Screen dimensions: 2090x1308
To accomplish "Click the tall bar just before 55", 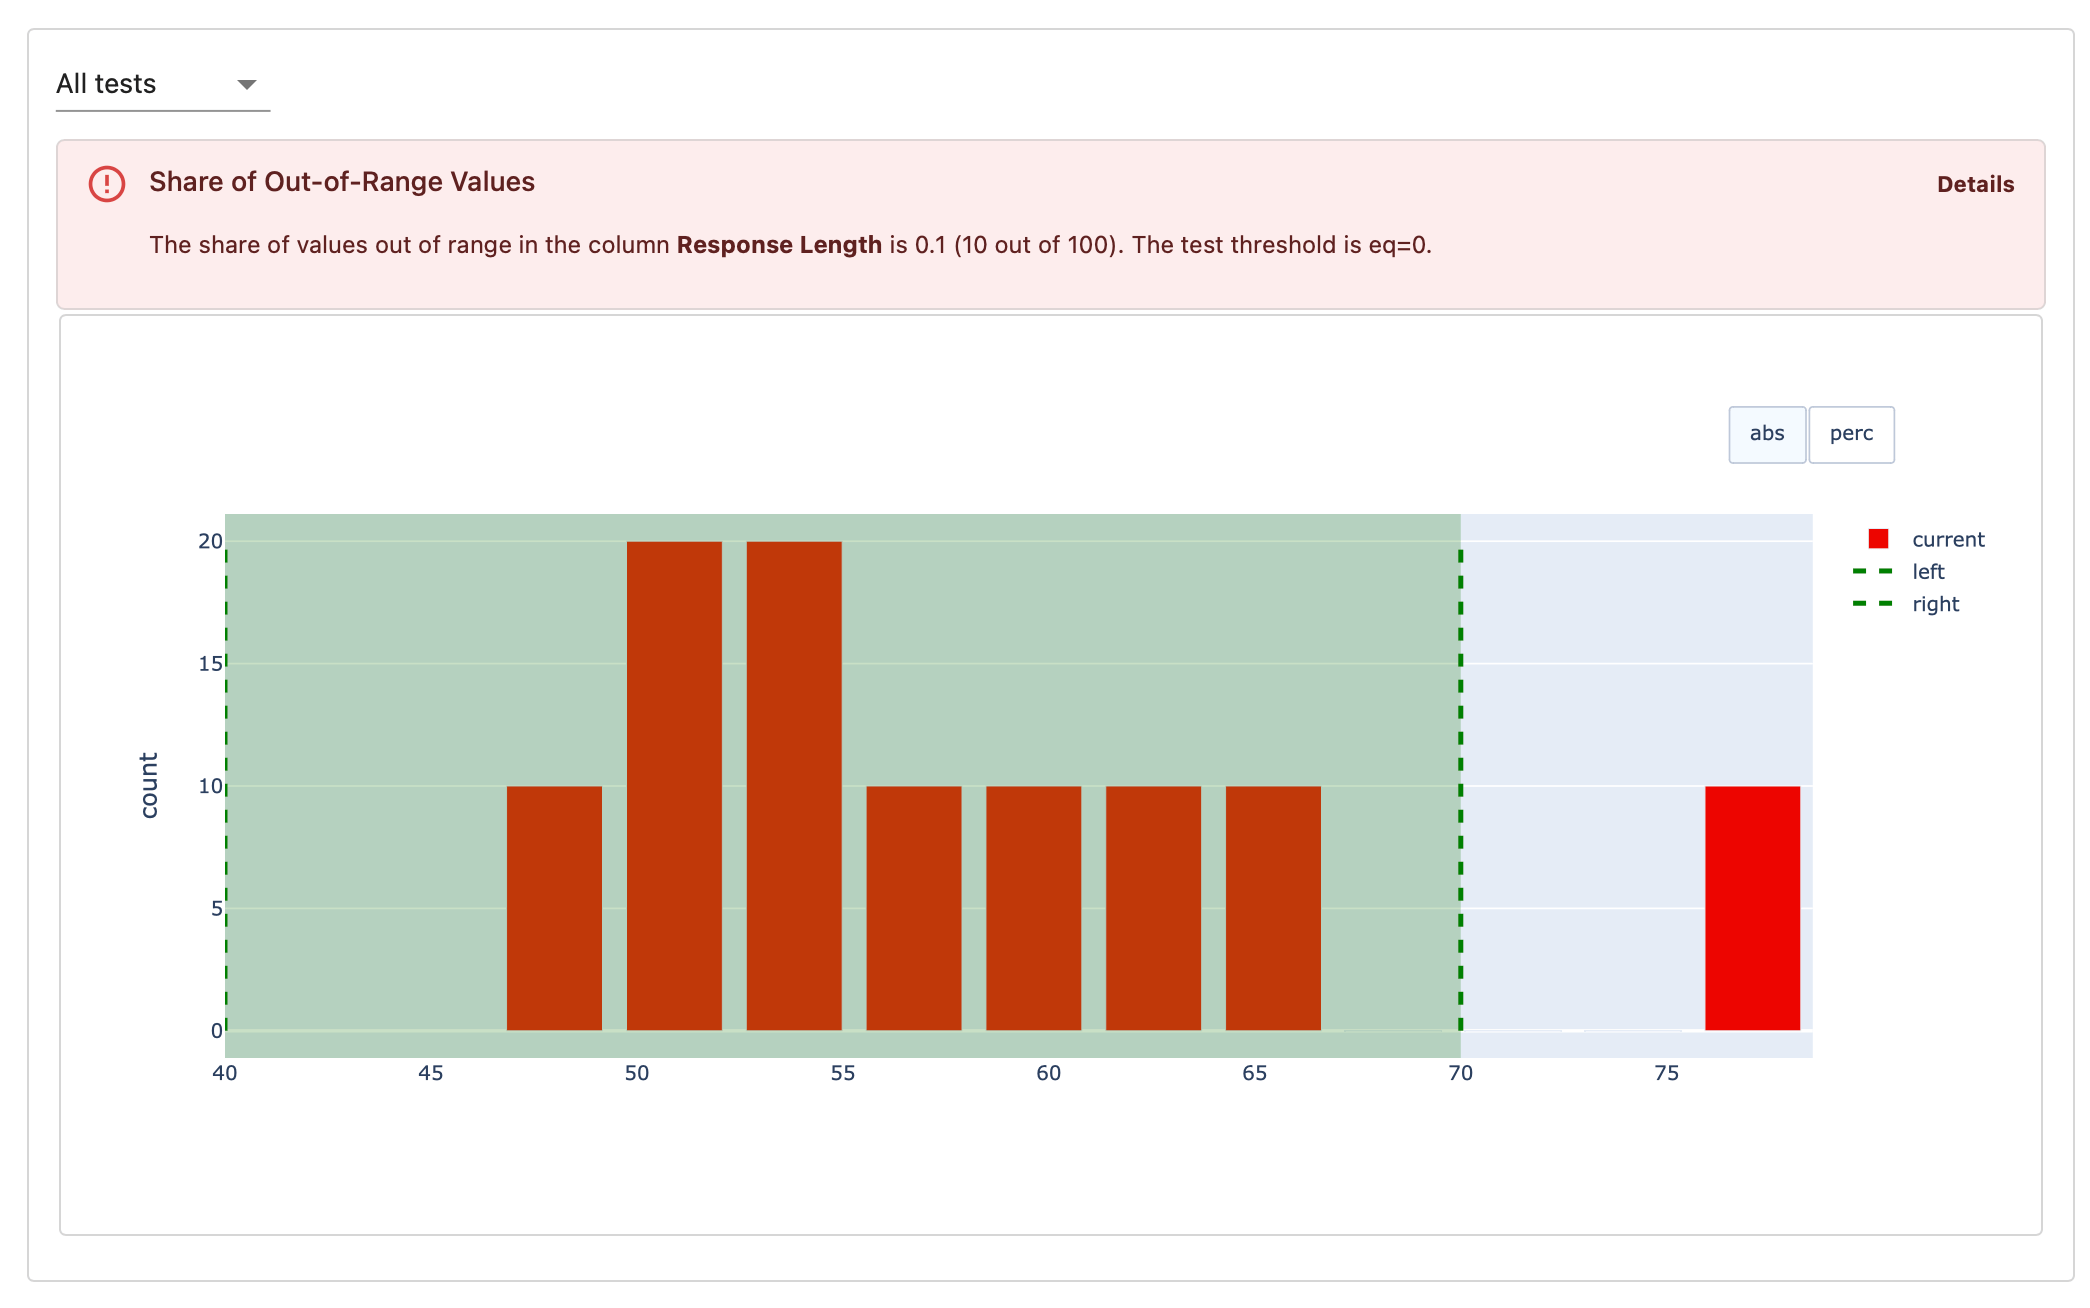I will tap(794, 785).
